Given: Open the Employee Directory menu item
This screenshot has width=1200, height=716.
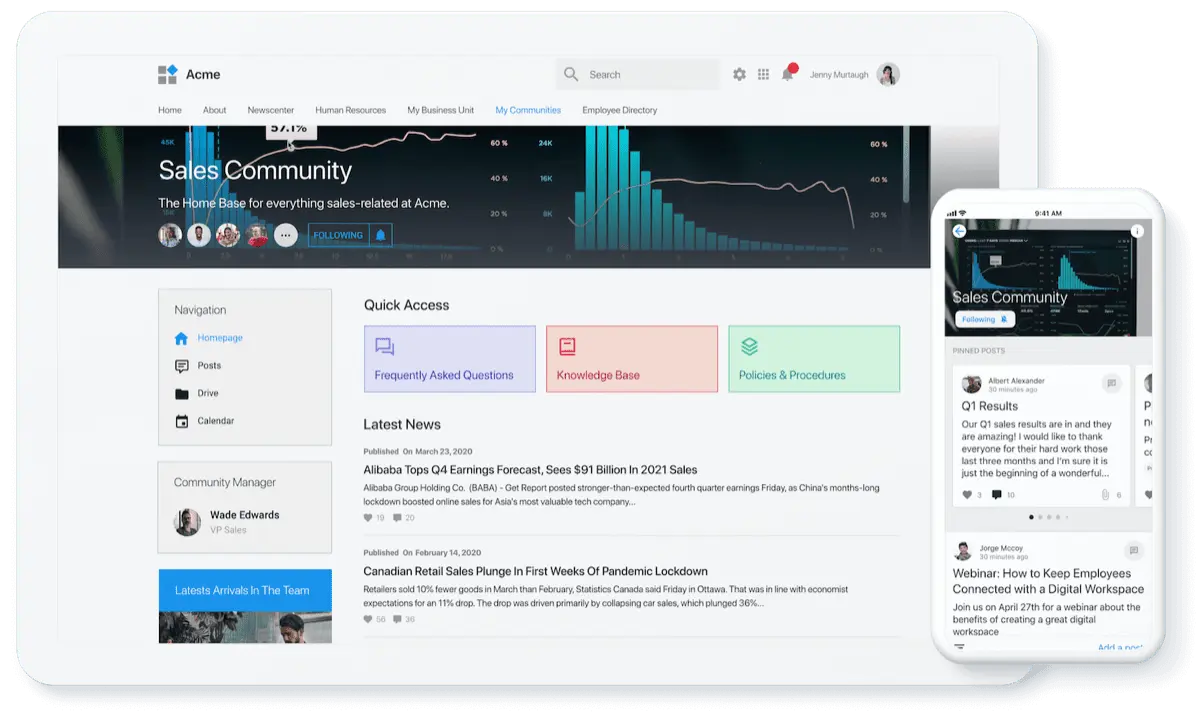Looking at the screenshot, I should [619, 110].
